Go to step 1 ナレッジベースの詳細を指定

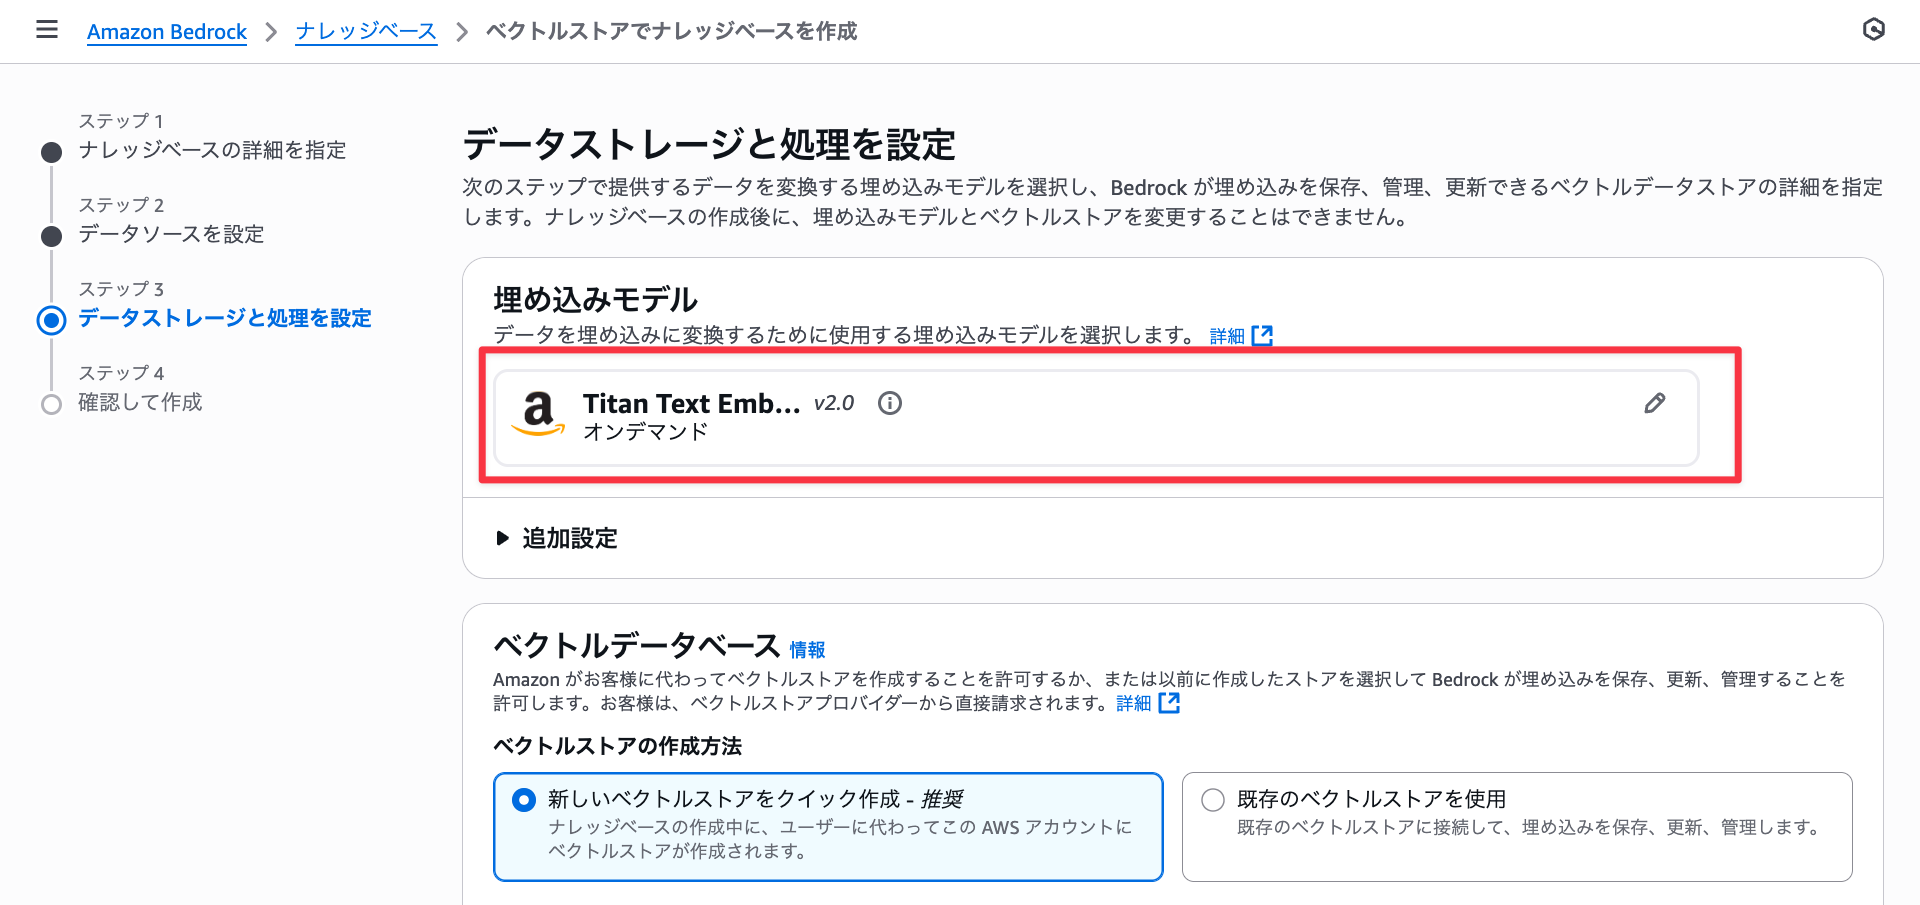212,150
